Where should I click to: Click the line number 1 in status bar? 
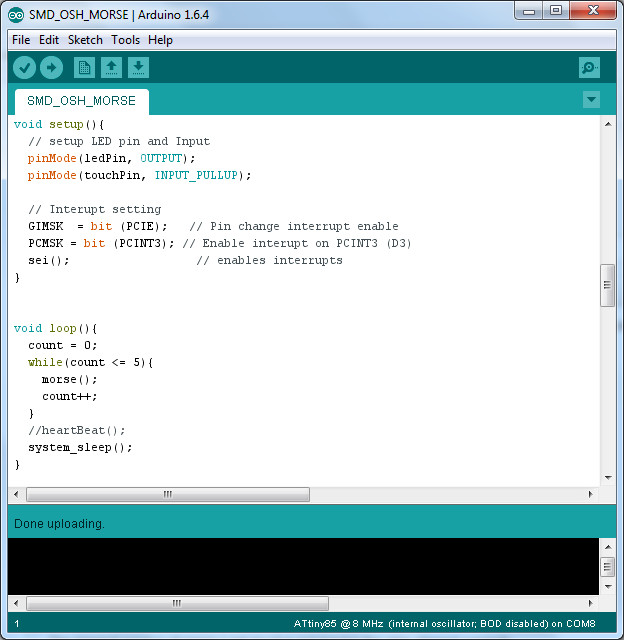(17, 624)
